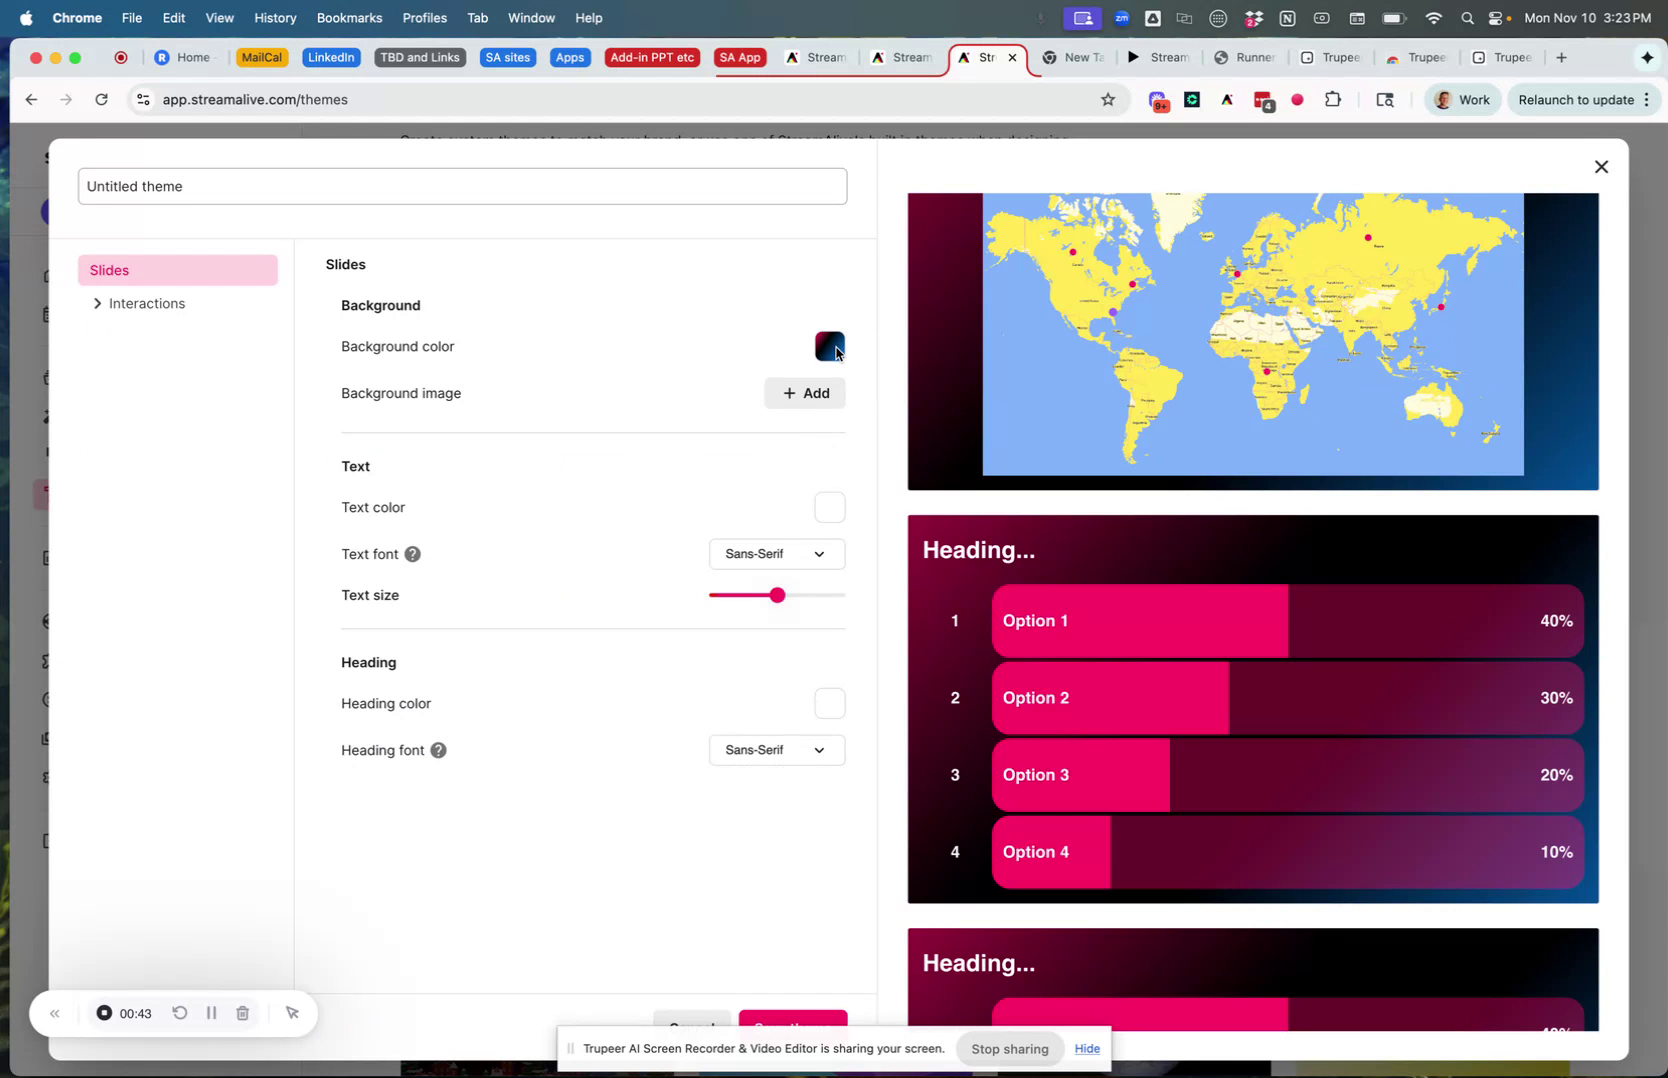
Task: Restart the recording timer
Action: click(x=179, y=1013)
